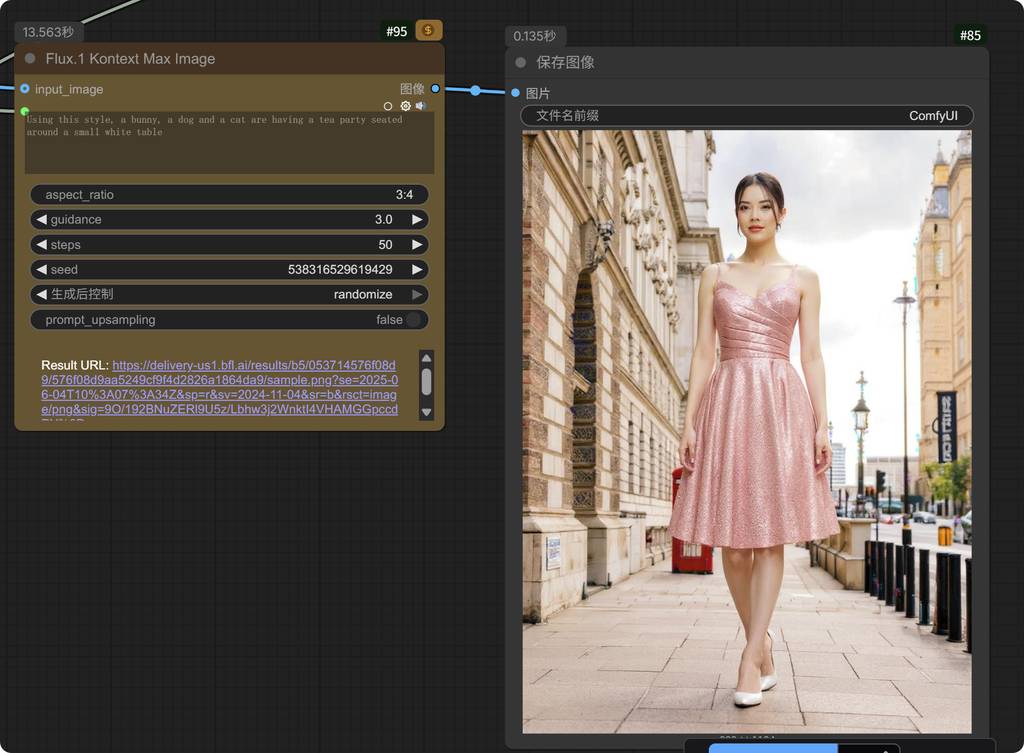Click the speaker icon above the prompt box
The image size is (1024, 753).
tap(421, 106)
